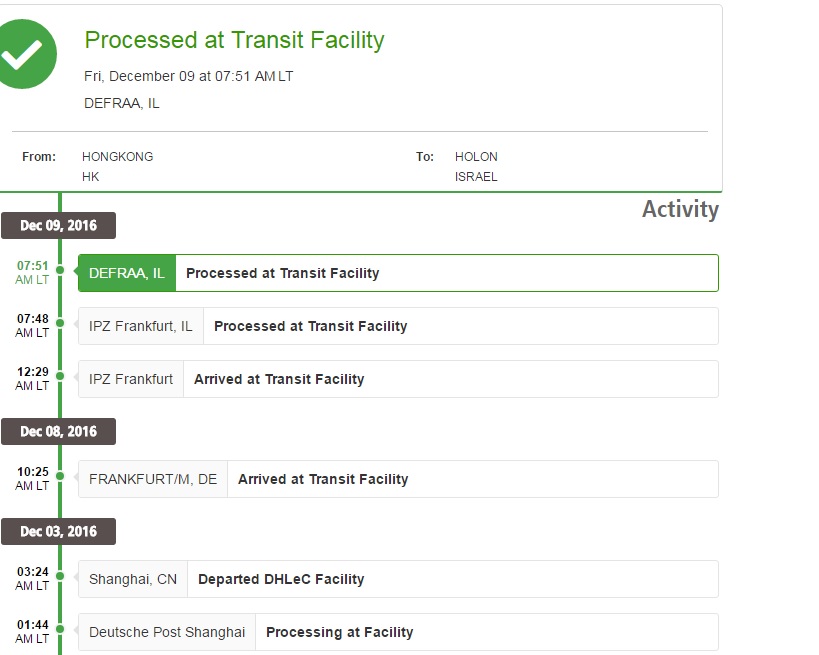Open the Departed DHLeC Facility entry
Viewport: 819px width, 655px height.
[281, 579]
